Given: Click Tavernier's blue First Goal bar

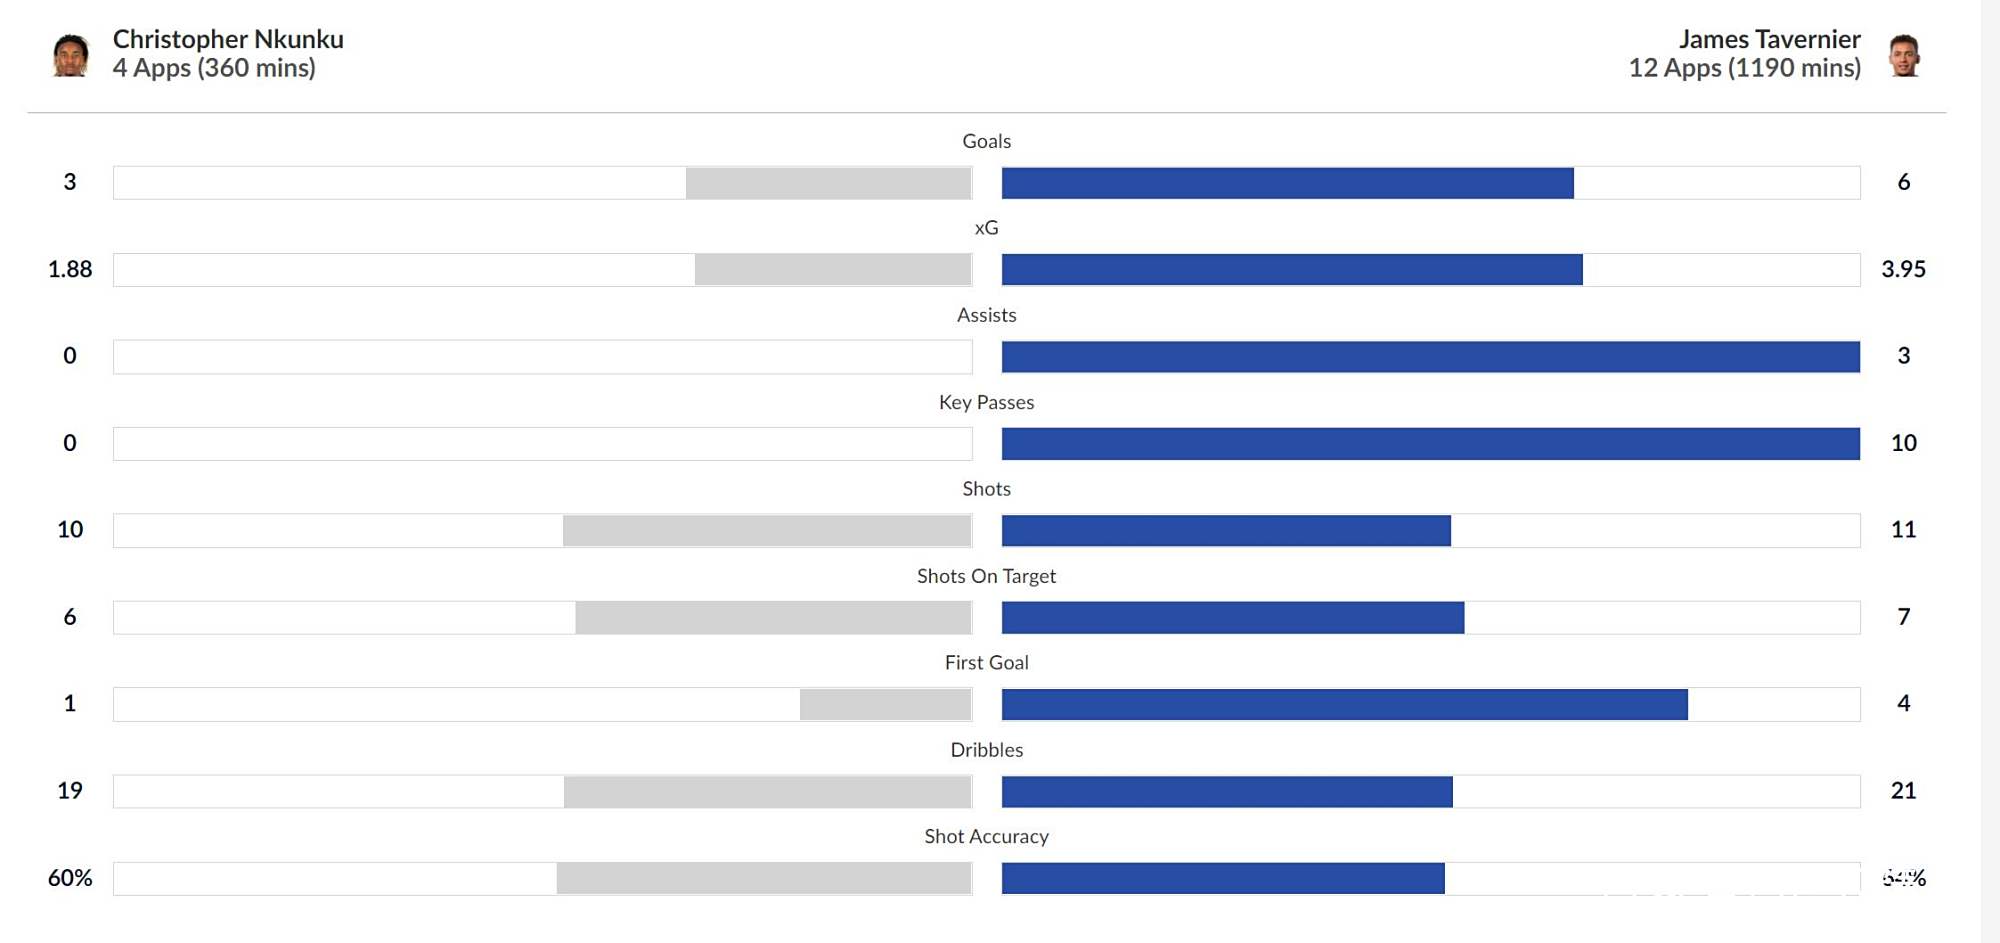Looking at the screenshot, I should click(x=1344, y=705).
